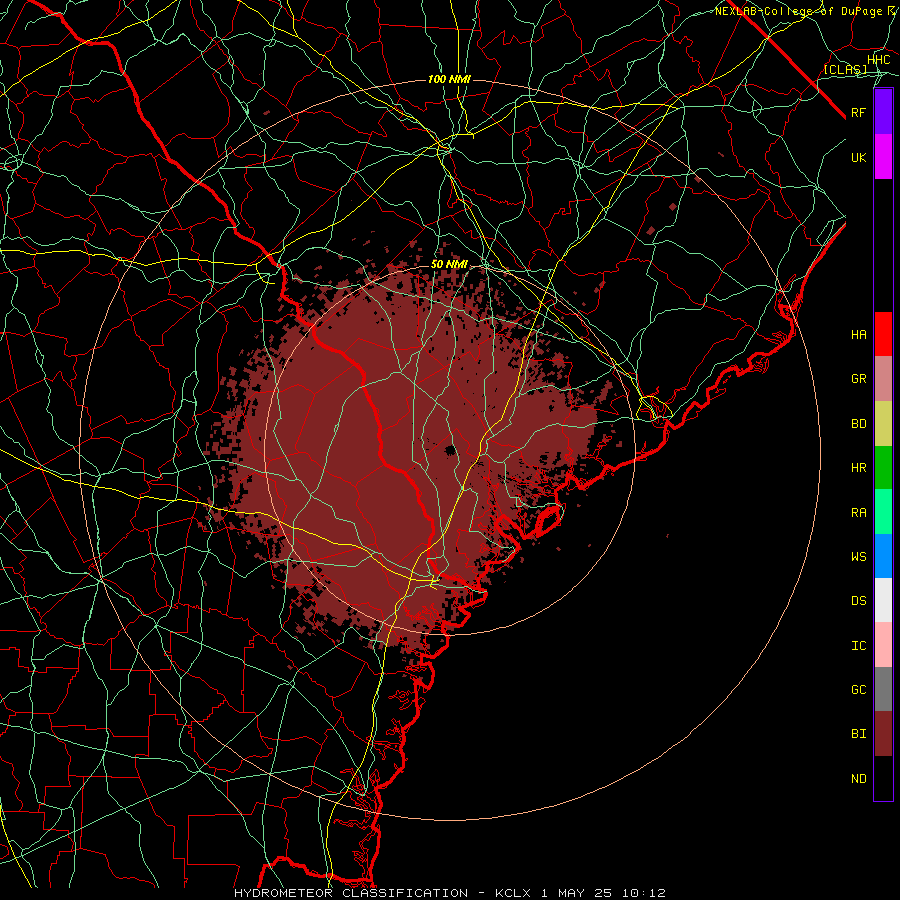
Task: Click the HHC product label
Action: point(878,60)
